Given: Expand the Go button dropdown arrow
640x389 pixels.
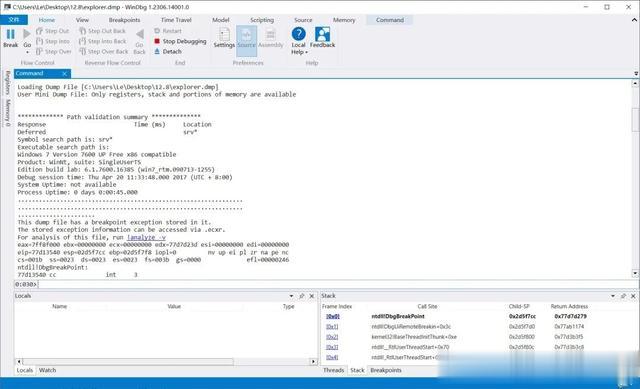Looking at the screenshot, I should click(27, 52).
